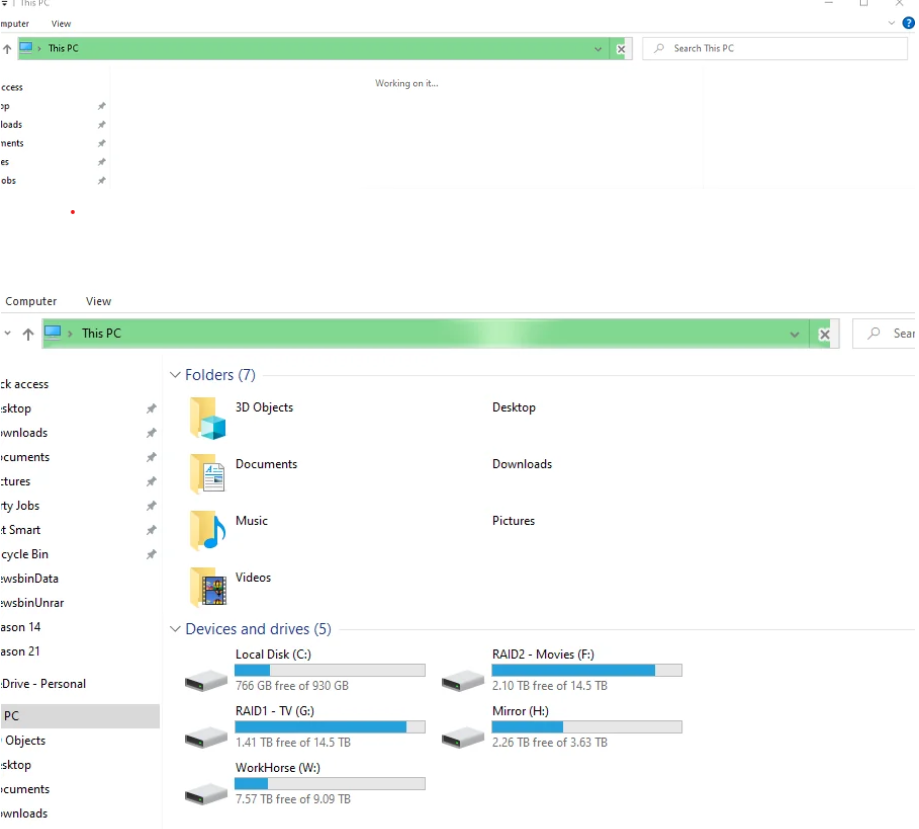919x829 pixels.
Task: Open the Computer tab in lower window
Action: click(30, 301)
